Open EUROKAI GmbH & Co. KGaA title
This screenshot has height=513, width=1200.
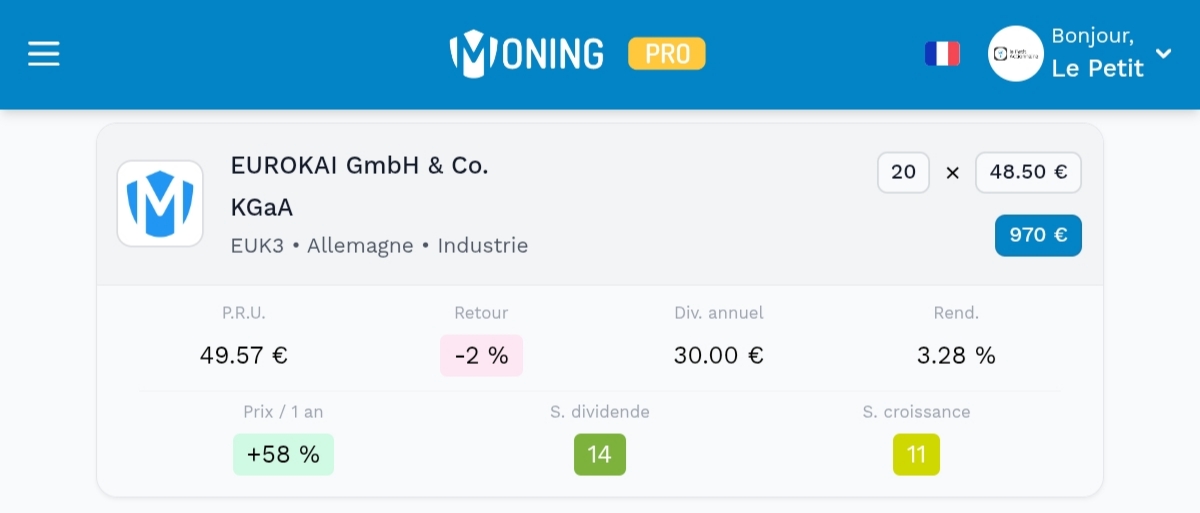coord(359,186)
